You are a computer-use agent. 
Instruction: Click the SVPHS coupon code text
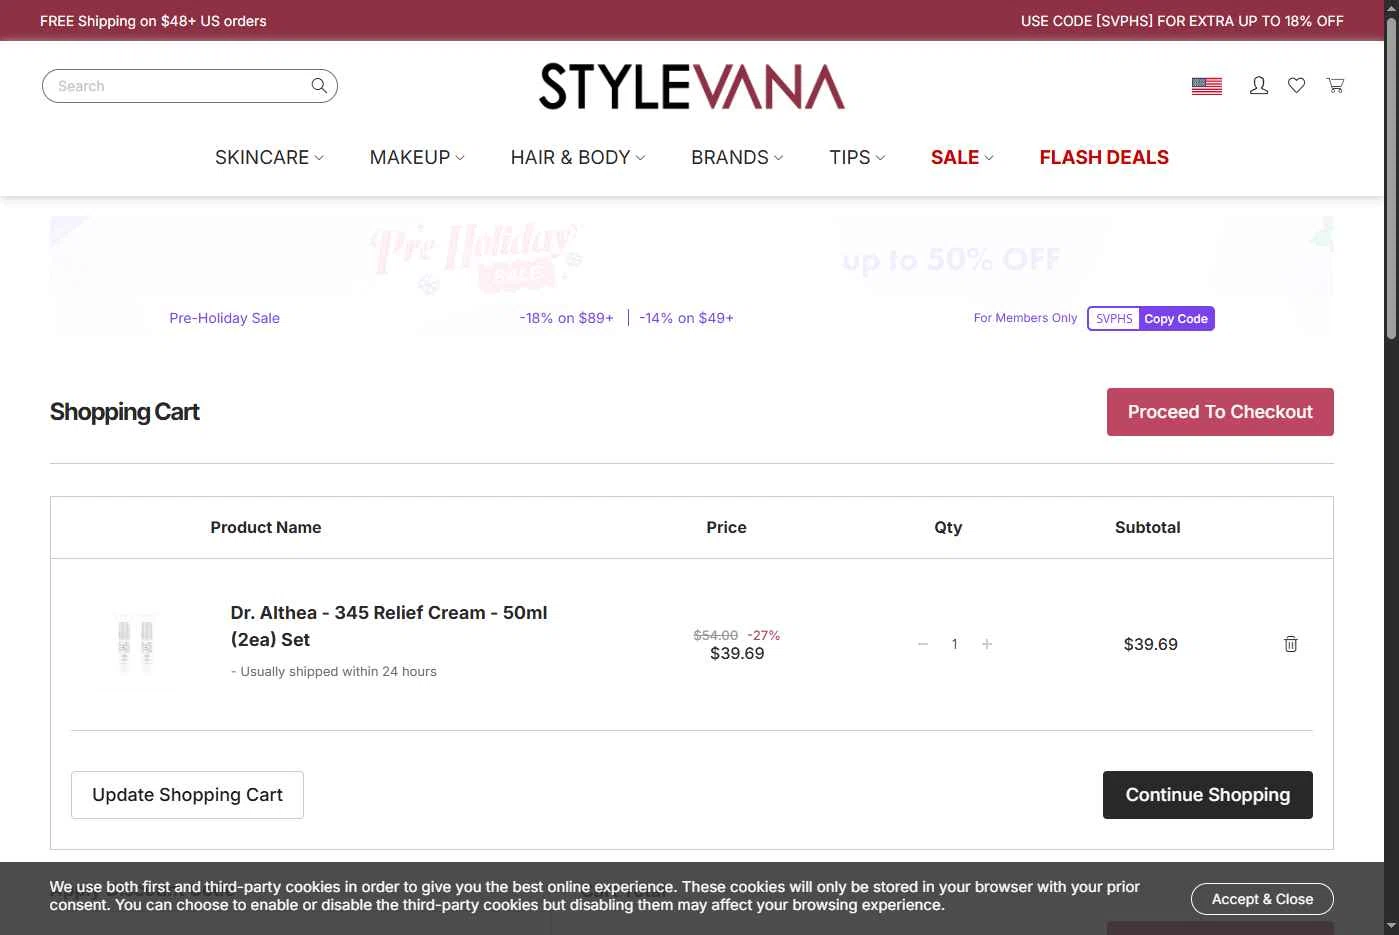1114,319
